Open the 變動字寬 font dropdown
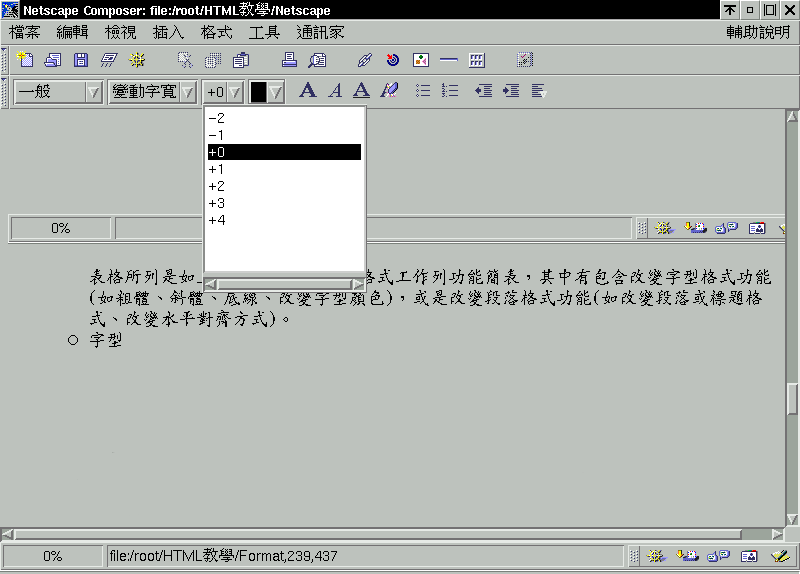 click(x=152, y=92)
